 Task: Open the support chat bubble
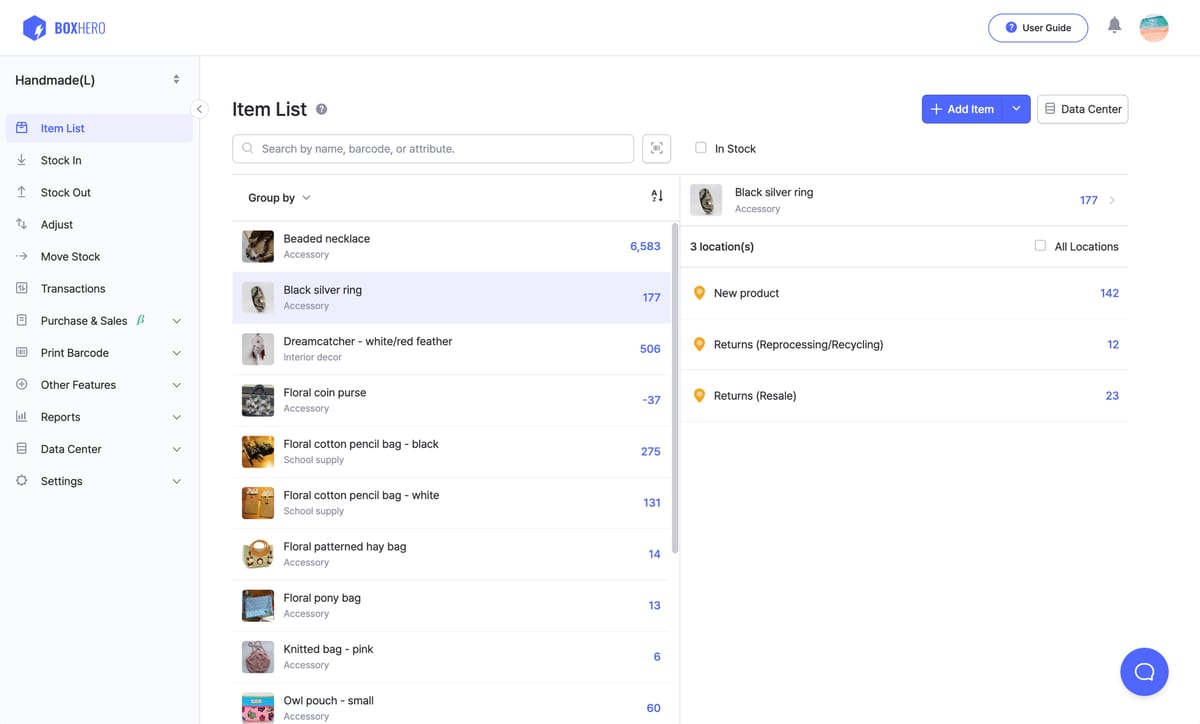pos(1144,671)
